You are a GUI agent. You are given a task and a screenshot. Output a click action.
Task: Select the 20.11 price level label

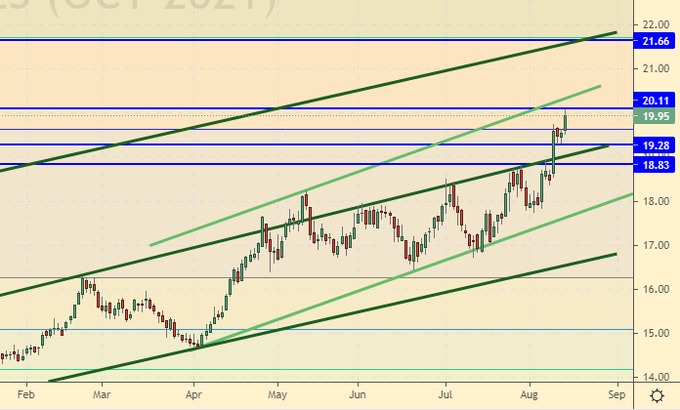click(656, 100)
